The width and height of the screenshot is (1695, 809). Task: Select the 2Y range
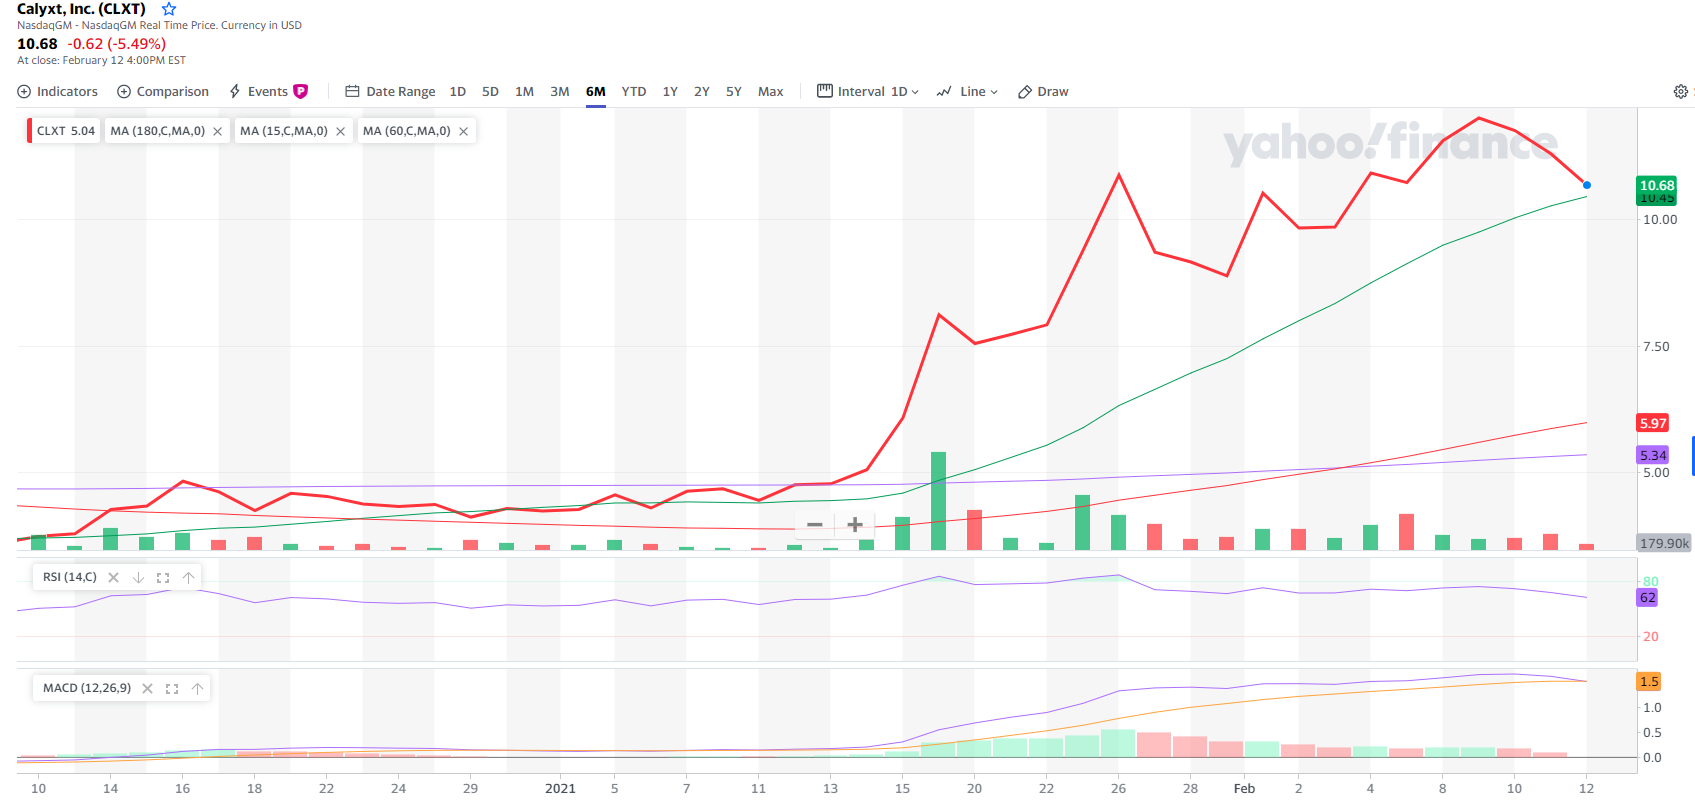702,91
